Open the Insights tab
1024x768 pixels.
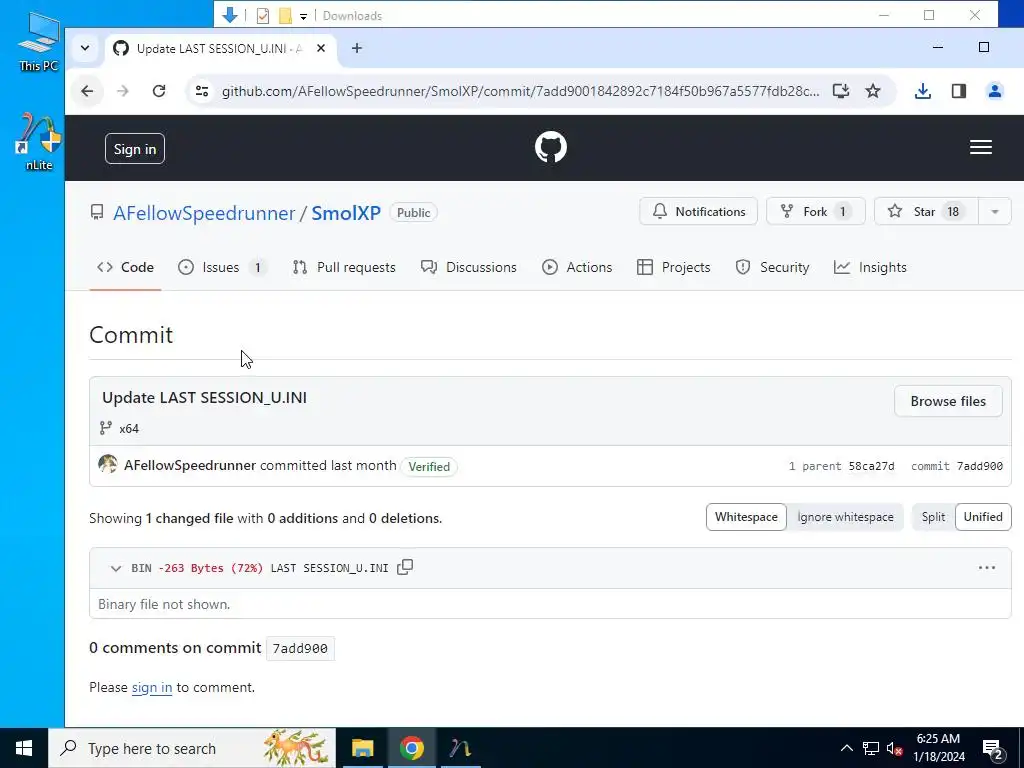click(x=871, y=267)
